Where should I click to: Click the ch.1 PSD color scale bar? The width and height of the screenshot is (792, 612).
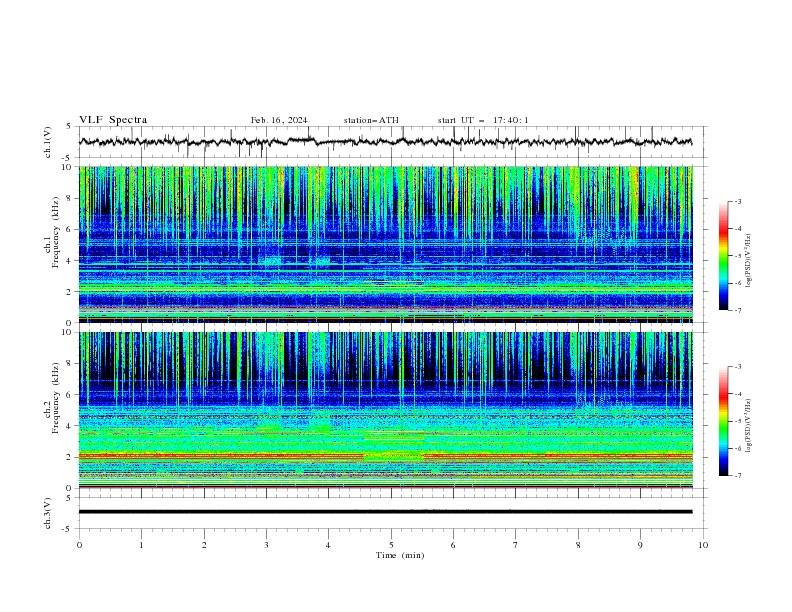click(x=723, y=256)
